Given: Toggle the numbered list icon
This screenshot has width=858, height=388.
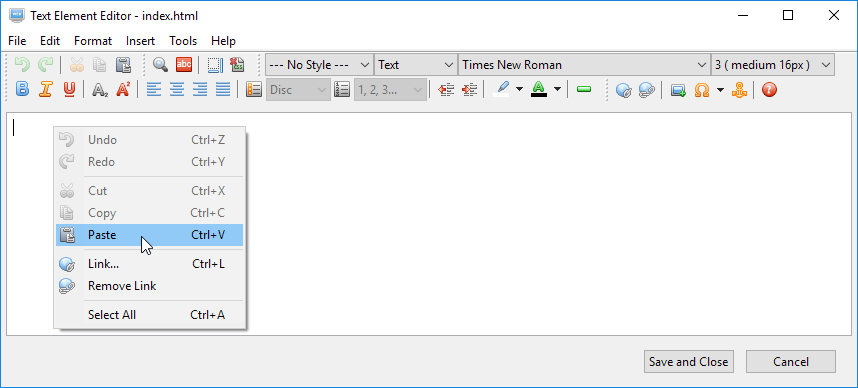Looking at the screenshot, I should pyautogui.click(x=341, y=89).
